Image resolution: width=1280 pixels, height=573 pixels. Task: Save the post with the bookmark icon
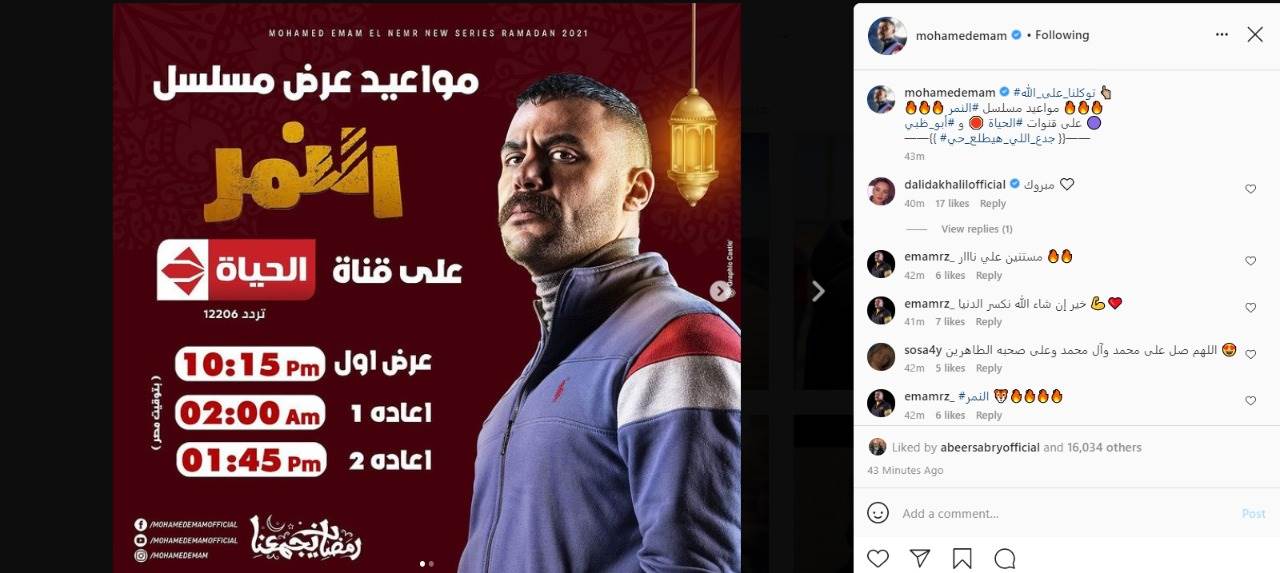pyautogui.click(x=962, y=558)
